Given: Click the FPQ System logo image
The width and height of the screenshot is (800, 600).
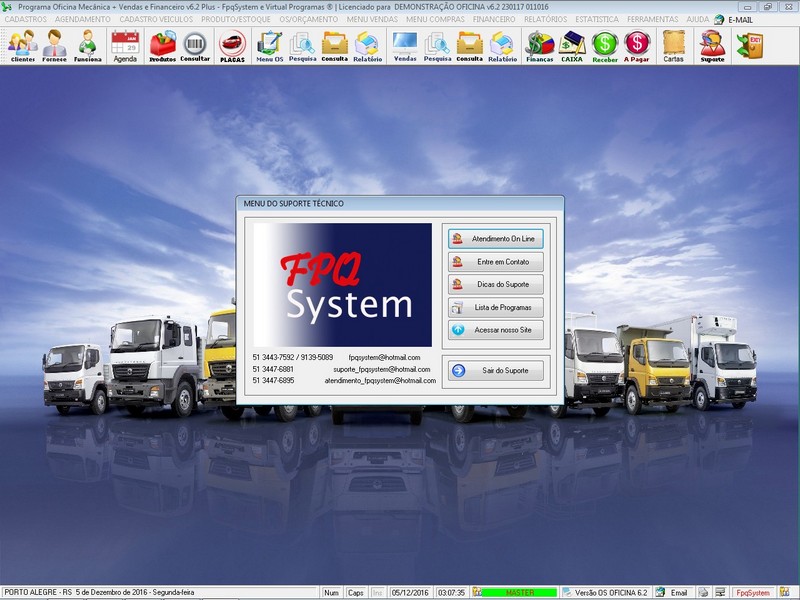Looking at the screenshot, I should pyautogui.click(x=342, y=285).
